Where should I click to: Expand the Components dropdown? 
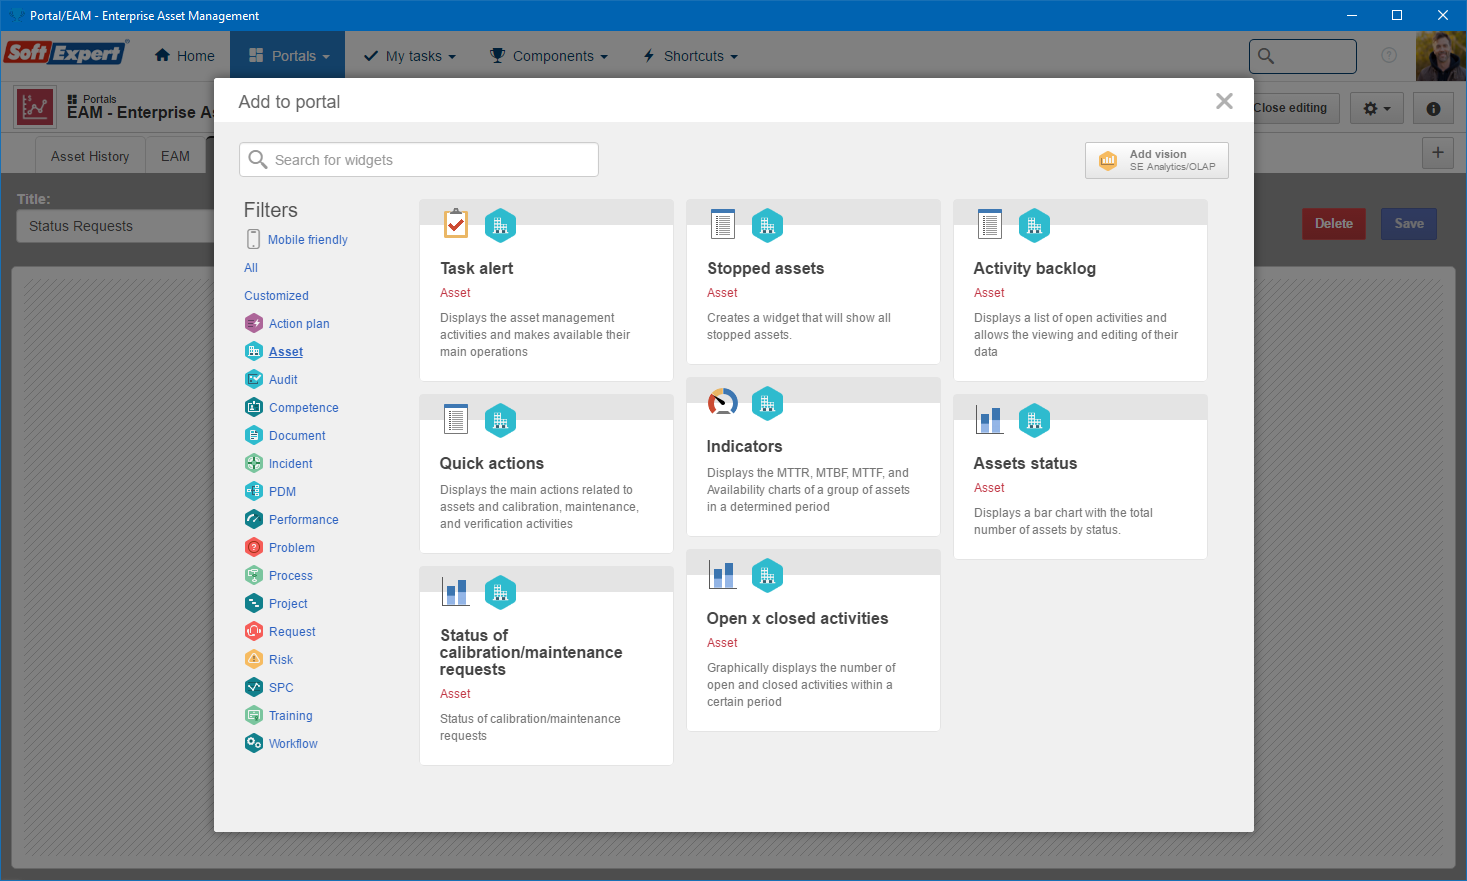click(x=548, y=56)
